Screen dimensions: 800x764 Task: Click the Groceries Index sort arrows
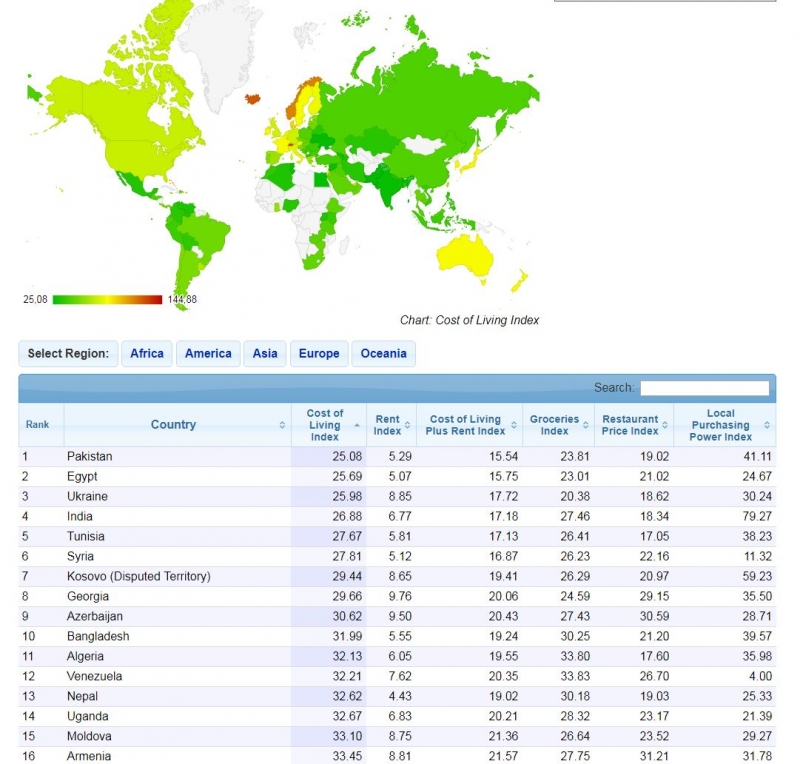pyautogui.click(x=587, y=425)
